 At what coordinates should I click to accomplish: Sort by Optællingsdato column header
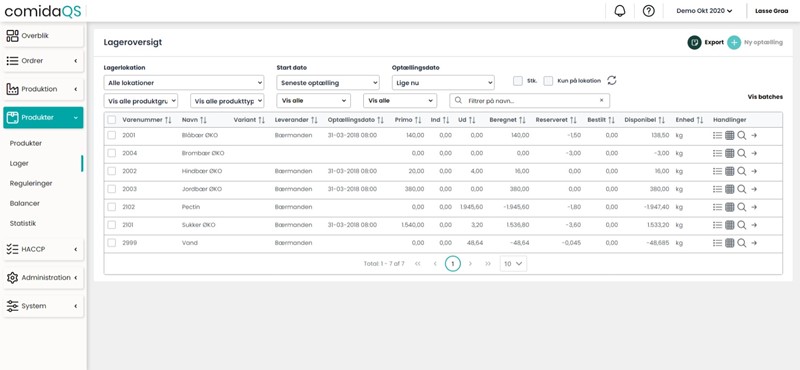click(x=356, y=120)
